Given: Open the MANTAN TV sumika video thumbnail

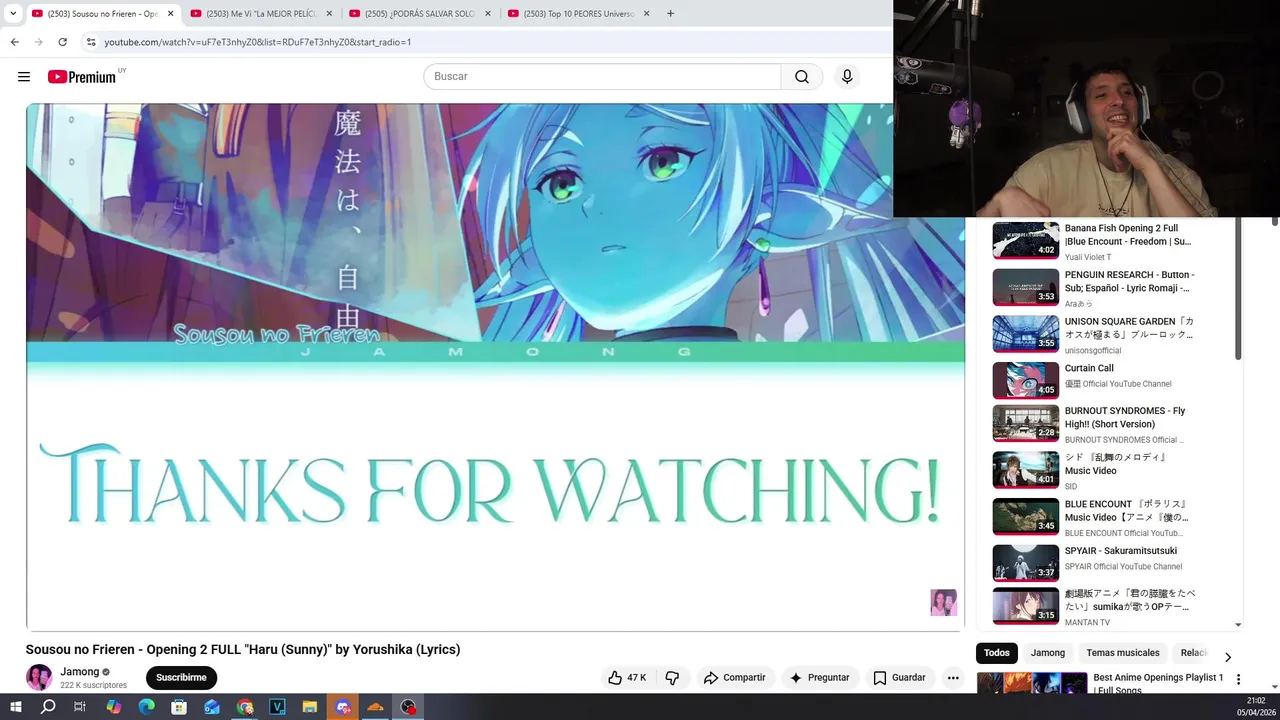Looking at the screenshot, I should (1025, 605).
